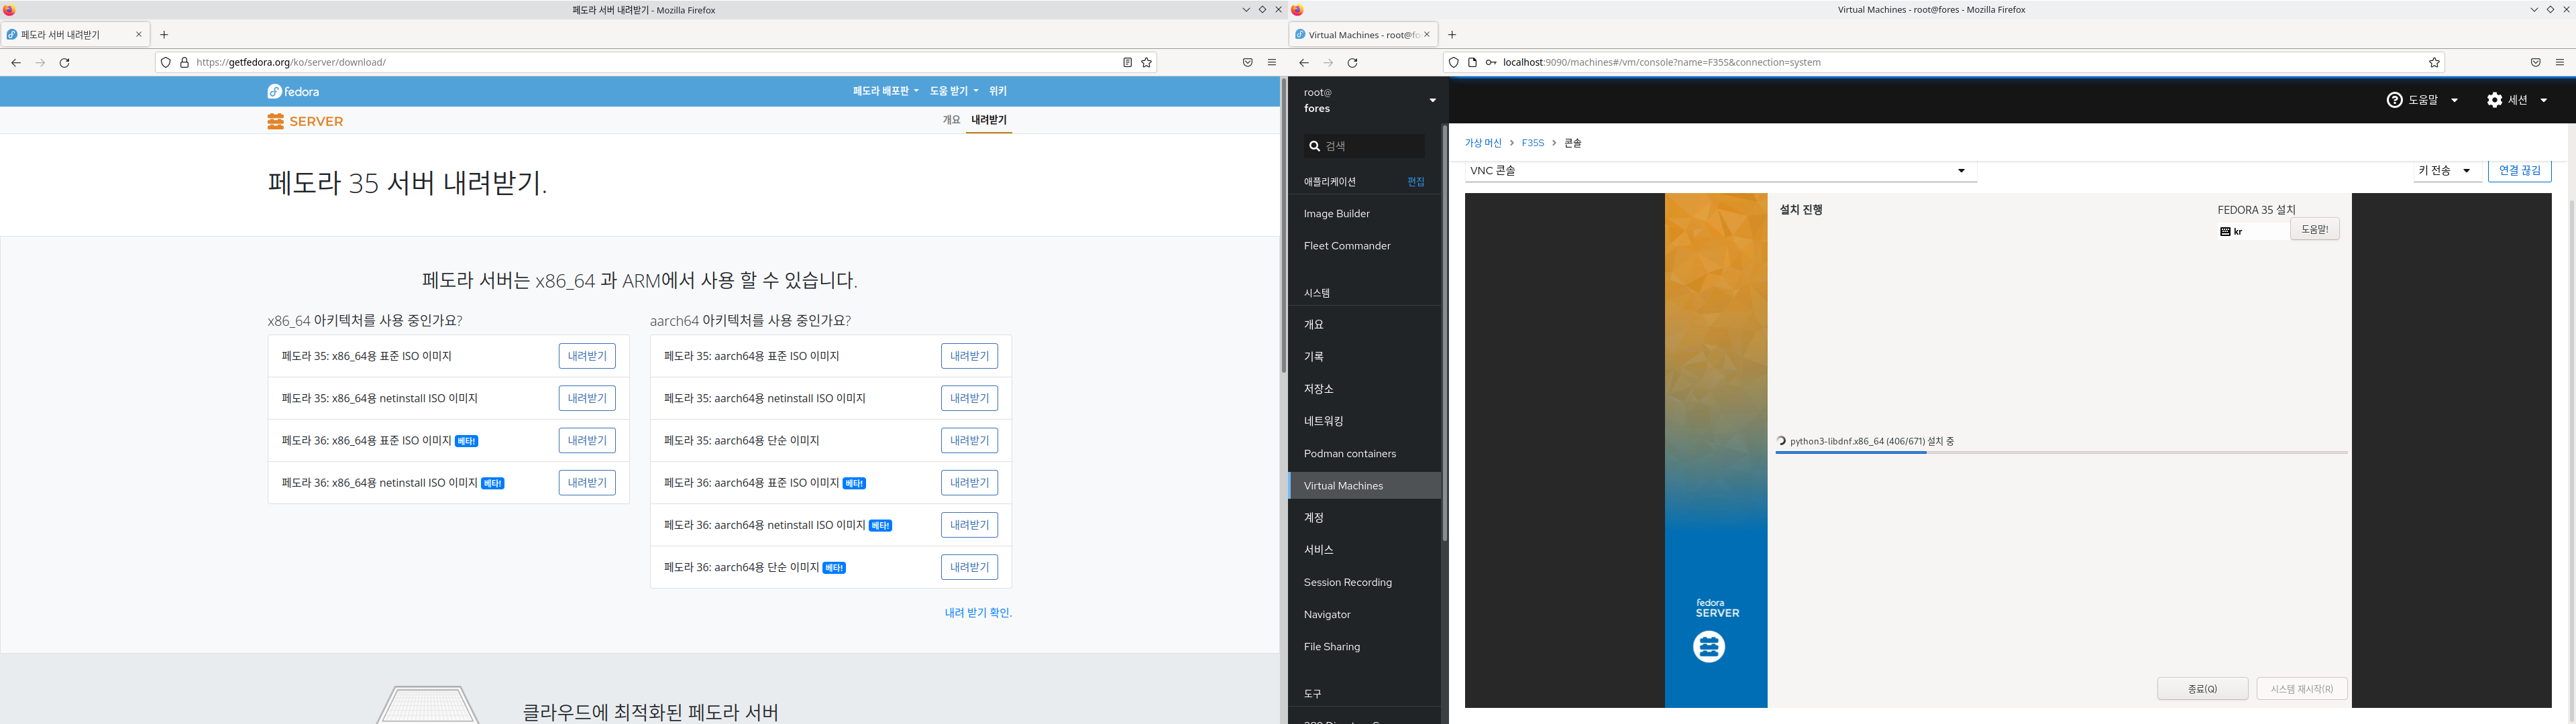The height and width of the screenshot is (724, 2576).
Task: Expand the 페도라 배포판 dropdown menu
Action: coord(885,91)
